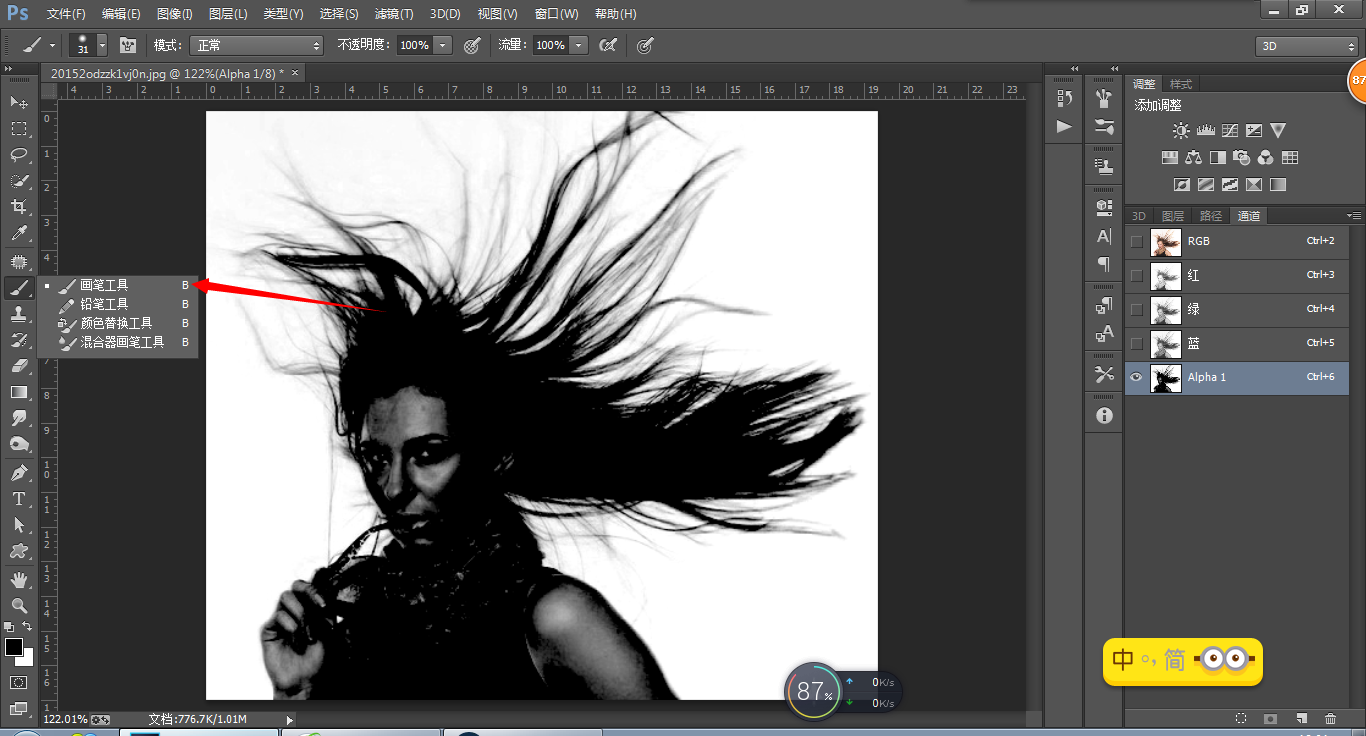Open the tool preset picker arrow
This screenshot has width=1366, height=736.
pos(53,45)
